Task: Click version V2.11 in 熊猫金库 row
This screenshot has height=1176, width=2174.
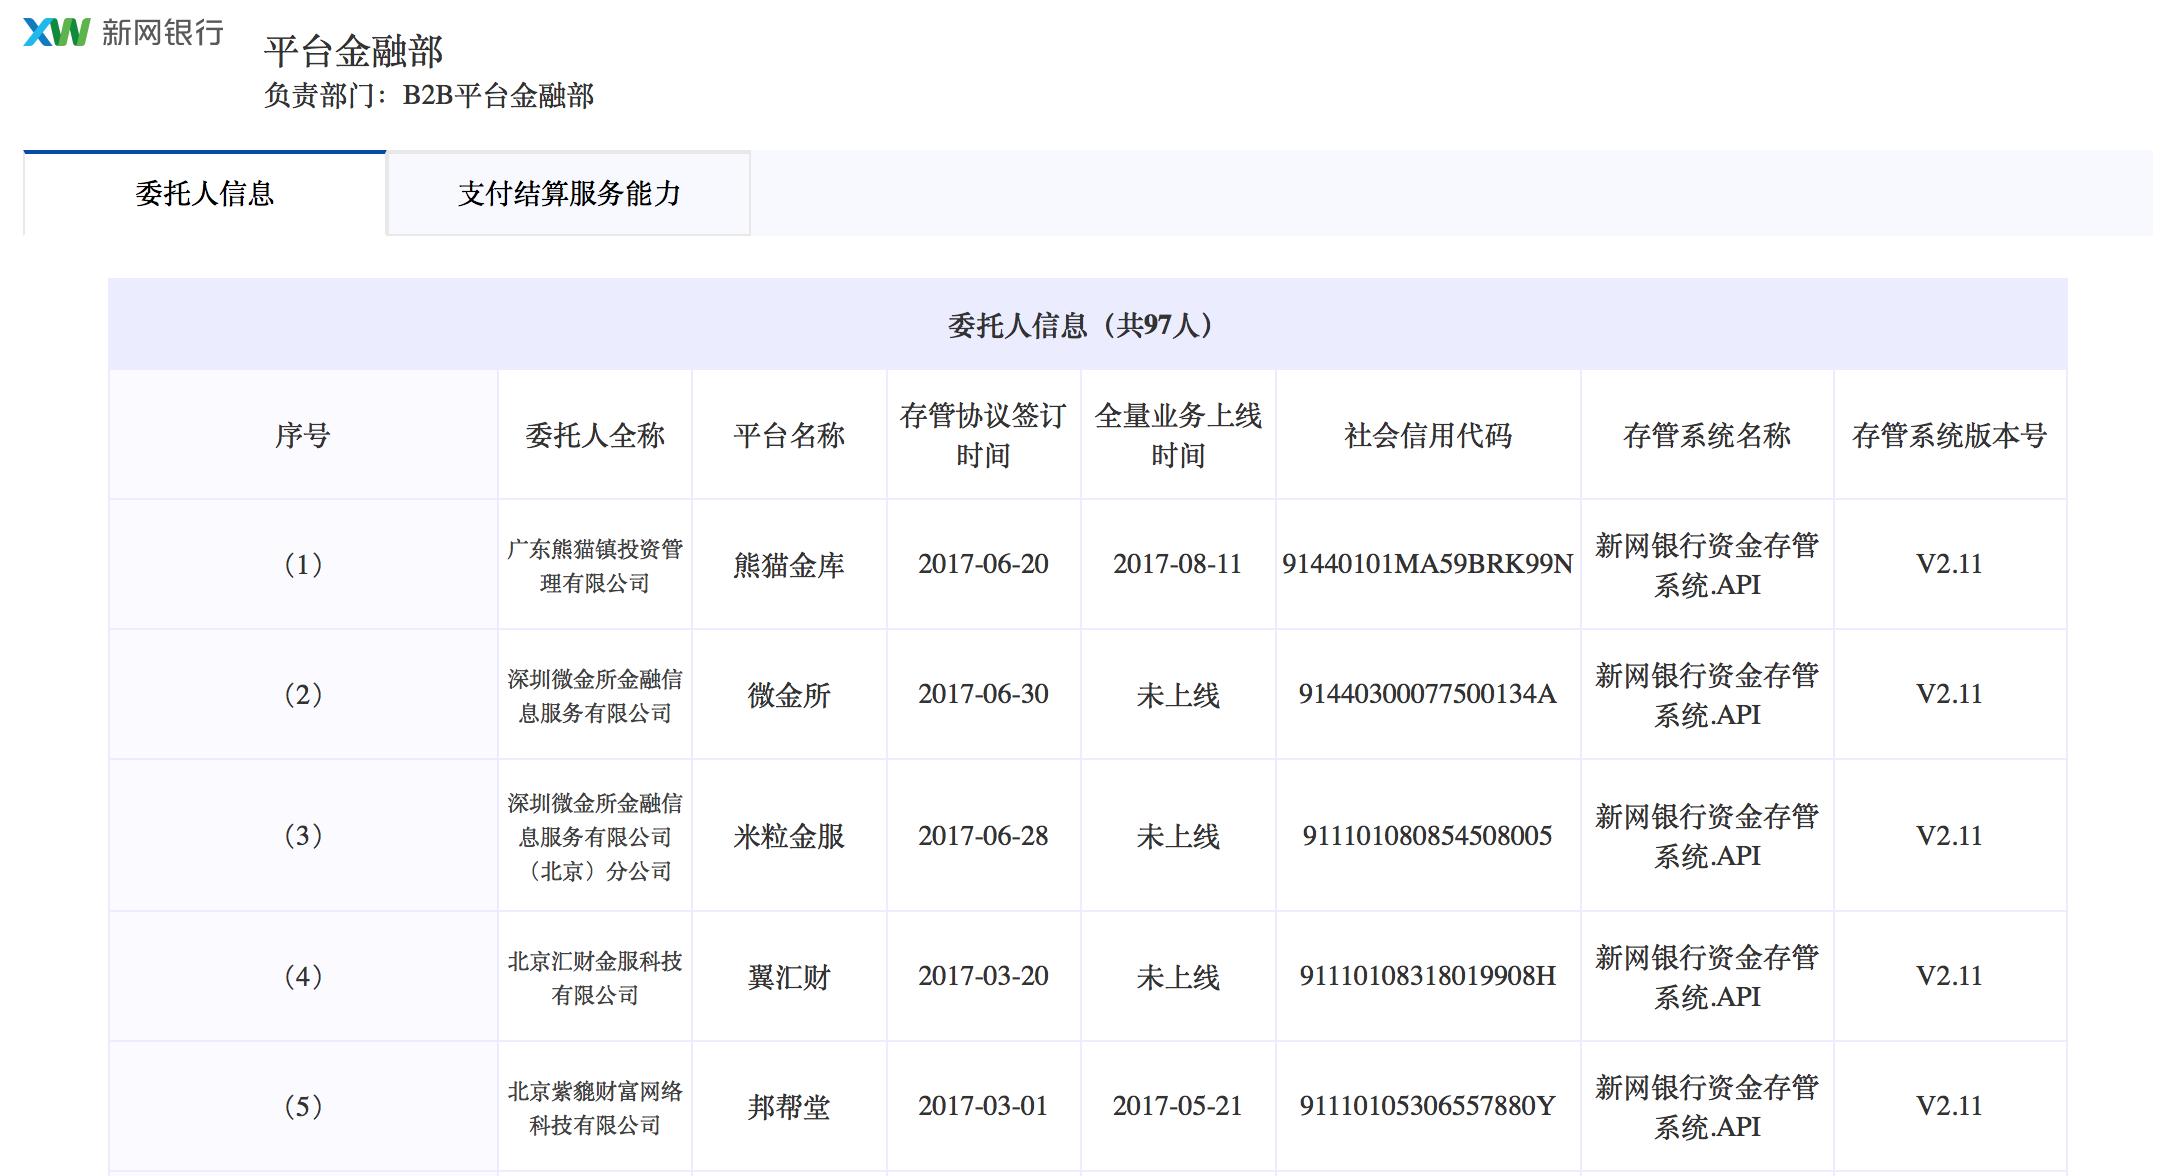Action: coord(1949,564)
